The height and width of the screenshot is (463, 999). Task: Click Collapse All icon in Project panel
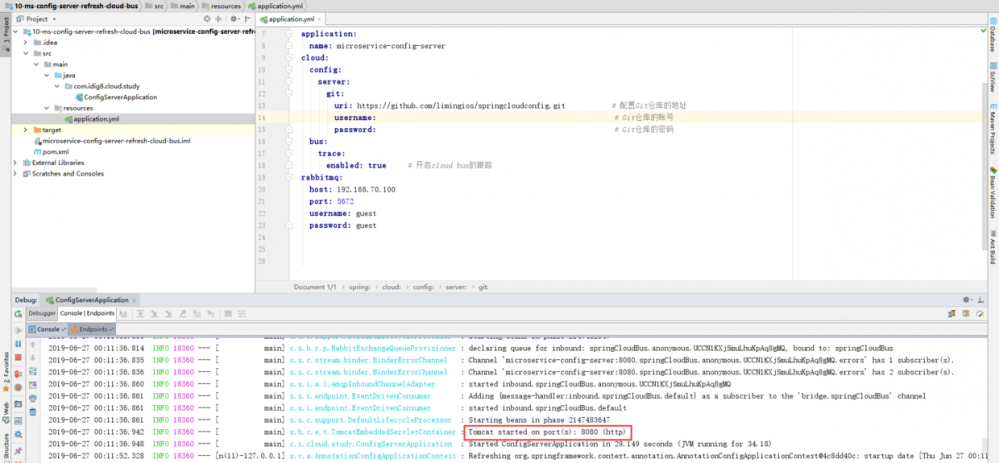[219, 19]
